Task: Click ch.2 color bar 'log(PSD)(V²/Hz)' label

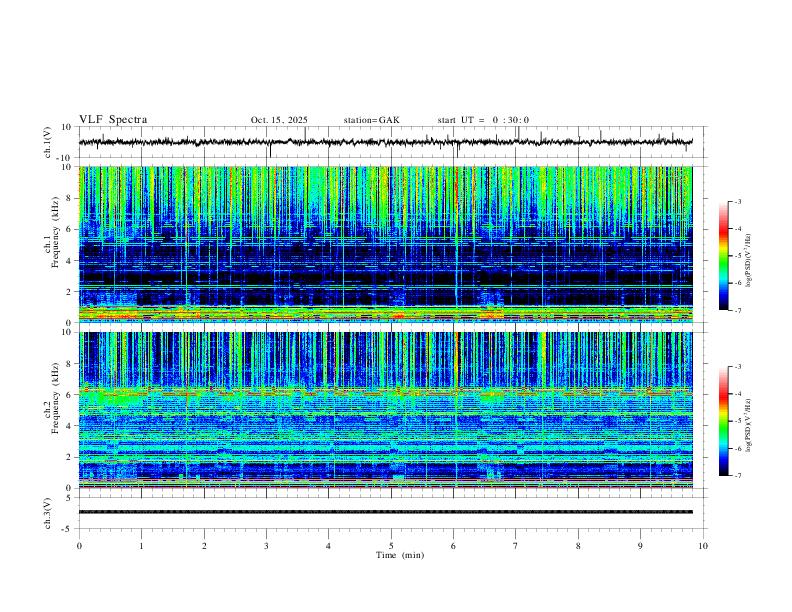Action: pos(749,426)
